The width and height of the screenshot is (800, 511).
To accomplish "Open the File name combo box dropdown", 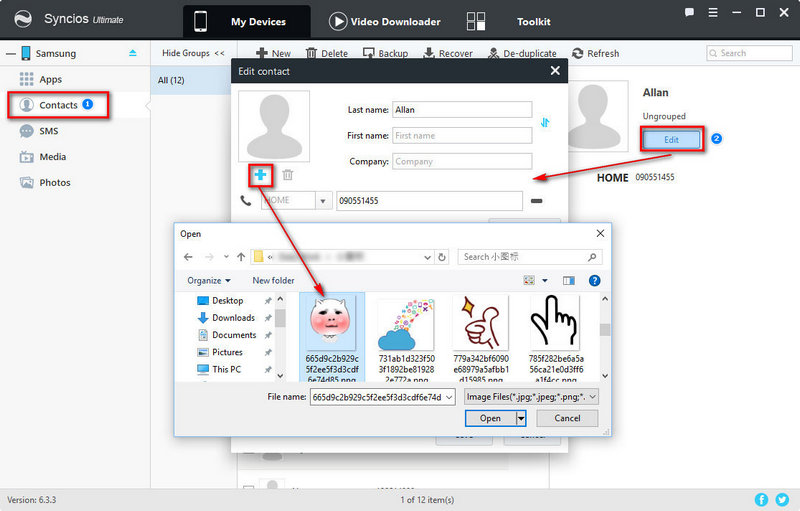I will [449, 397].
